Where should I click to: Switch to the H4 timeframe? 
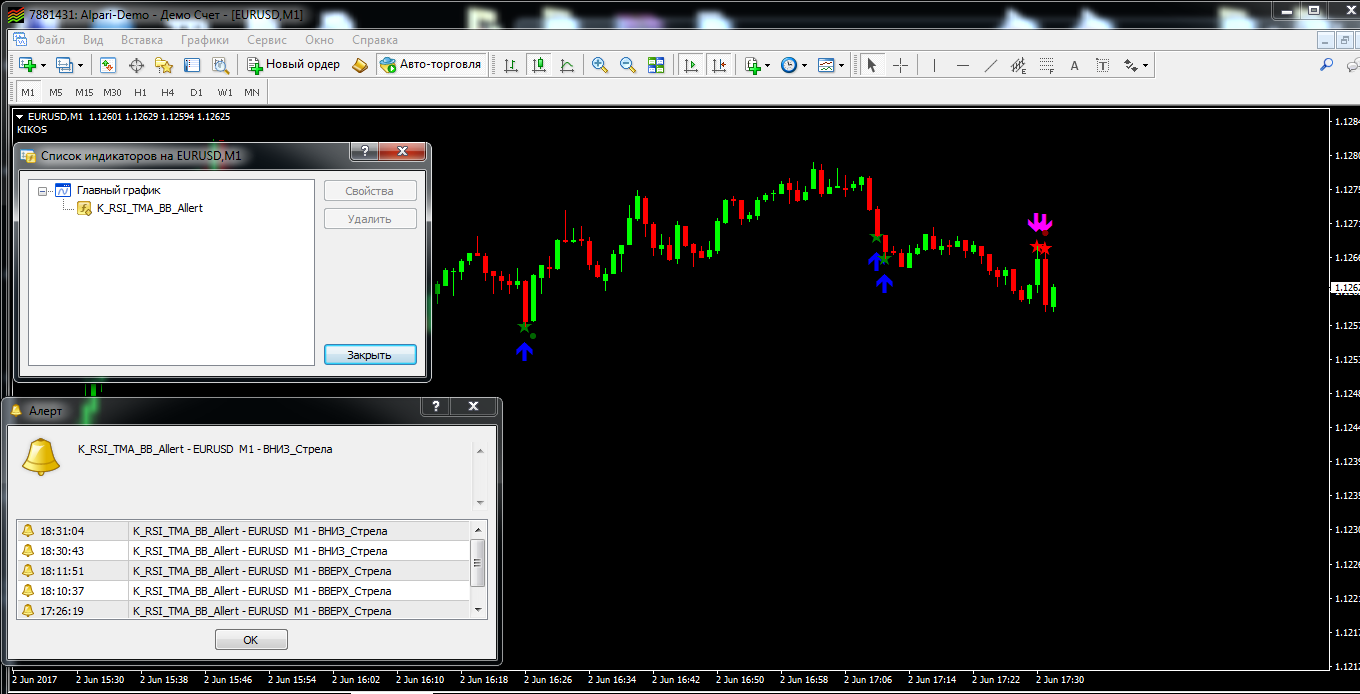[x=168, y=92]
